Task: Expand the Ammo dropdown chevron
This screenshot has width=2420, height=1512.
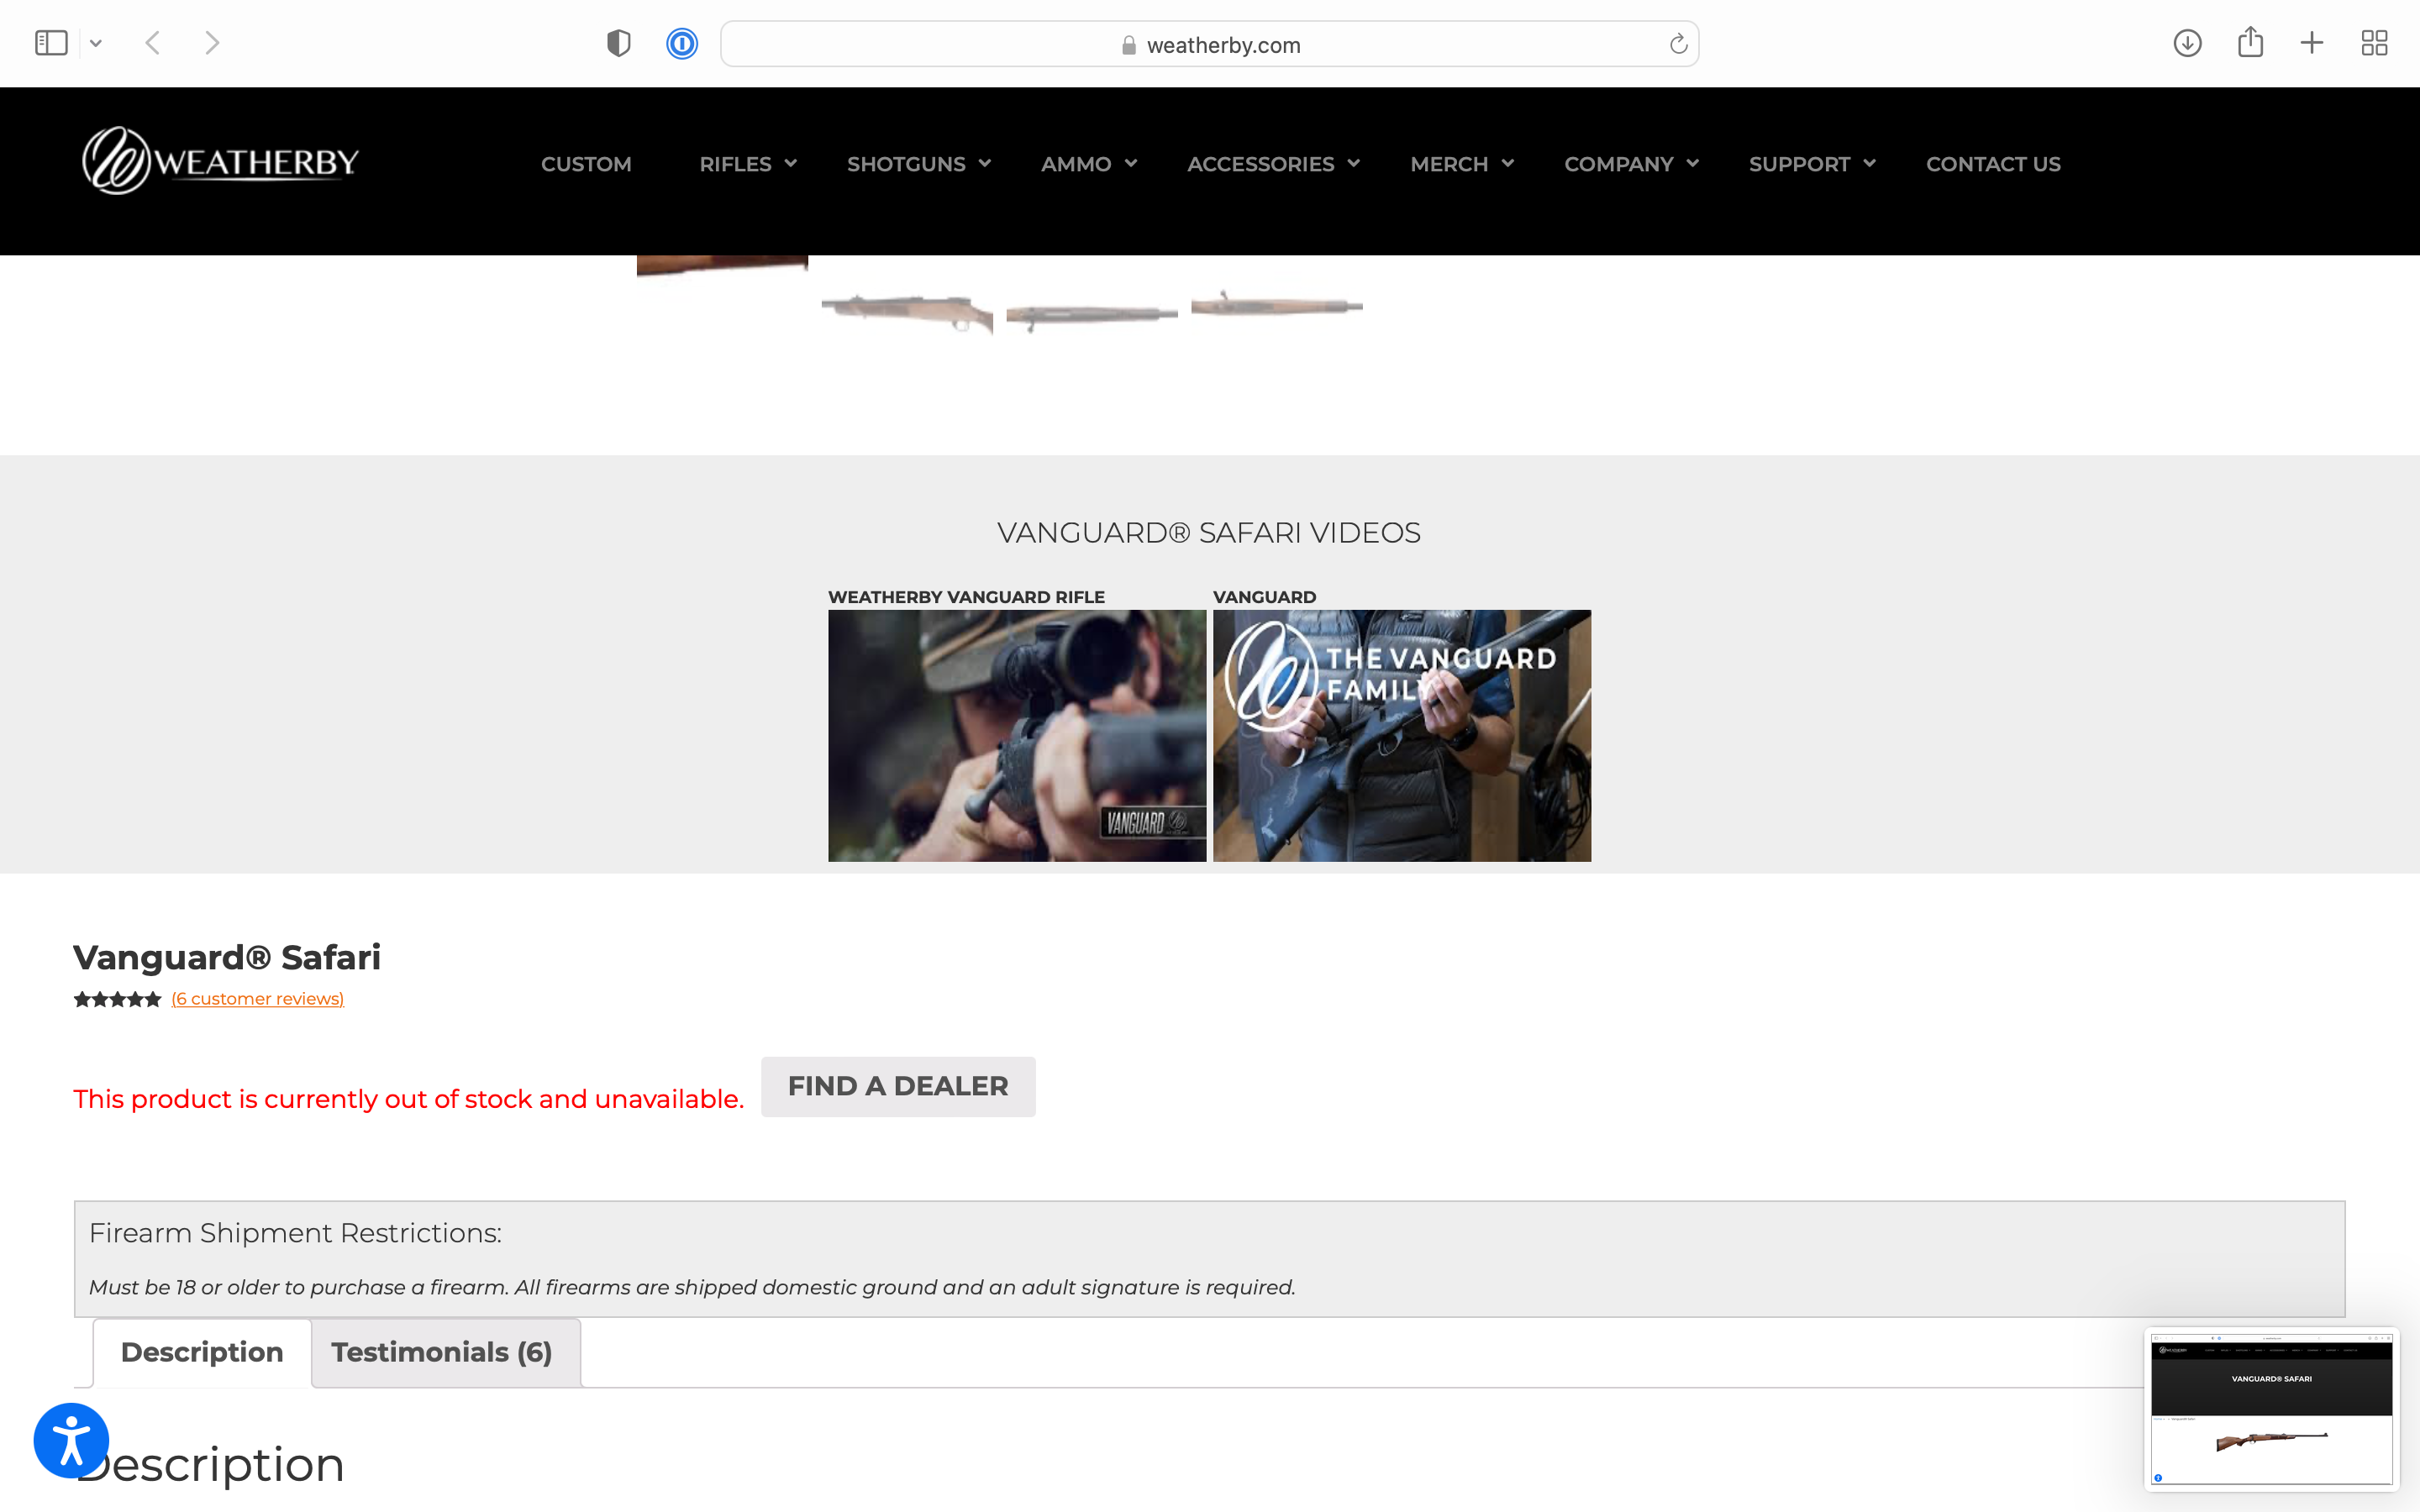Action: (x=1131, y=163)
